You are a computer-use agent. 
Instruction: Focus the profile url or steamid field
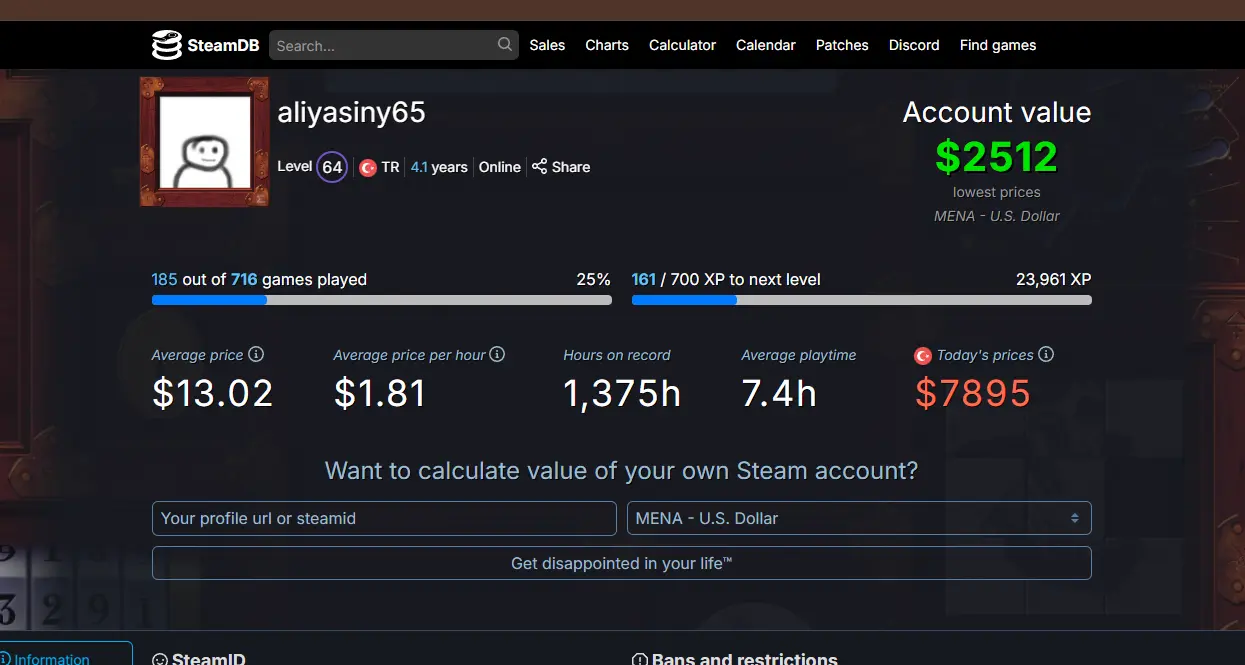click(384, 518)
